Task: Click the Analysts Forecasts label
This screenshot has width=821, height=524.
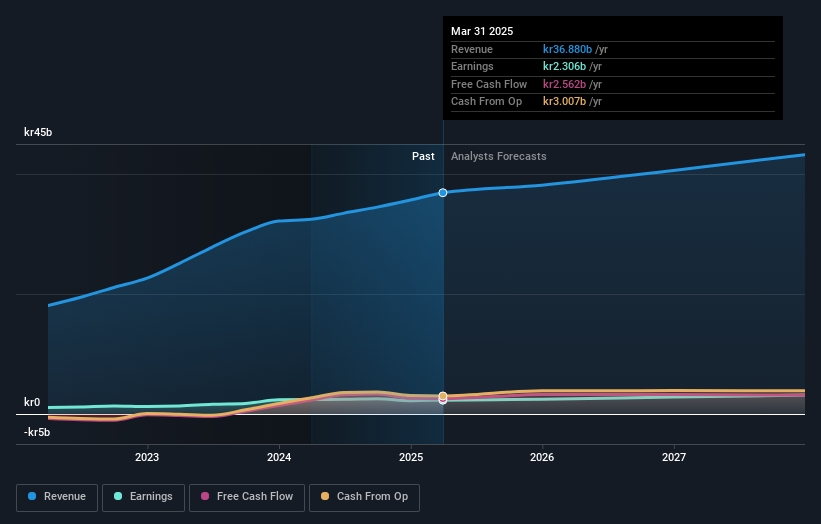Action: click(498, 156)
